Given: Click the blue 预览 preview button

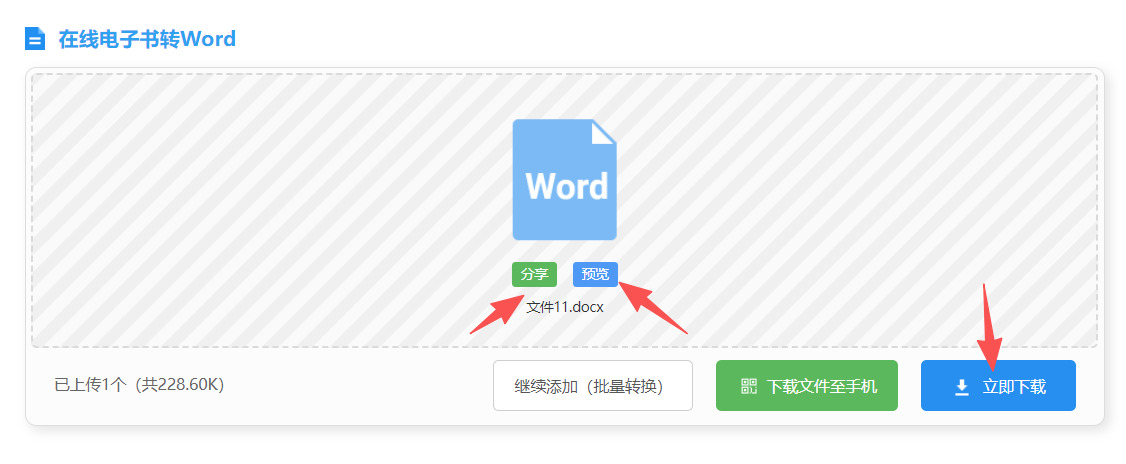Looking at the screenshot, I should tap(595, 274).
